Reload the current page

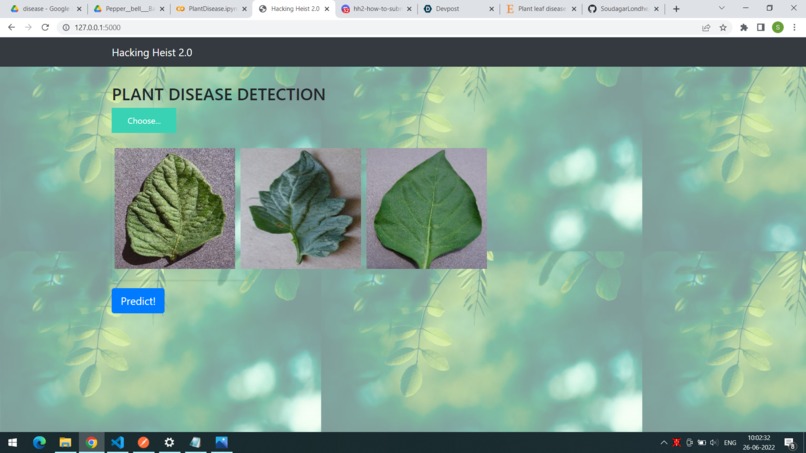tap(45, 27)
